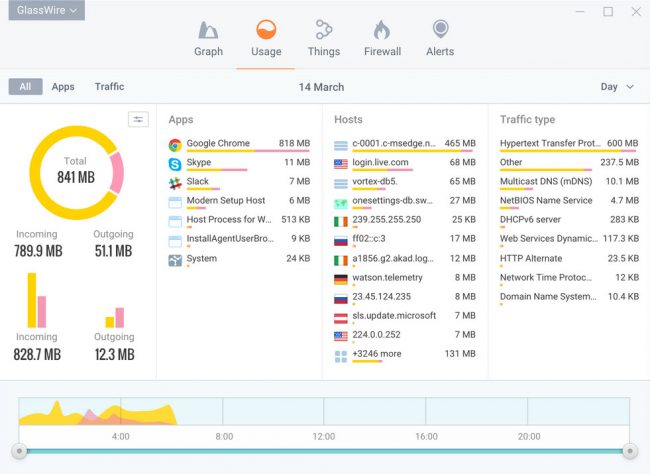Switch to the Usage tab
The width and height of the screenshot is (650, 474).
(266, 38)
